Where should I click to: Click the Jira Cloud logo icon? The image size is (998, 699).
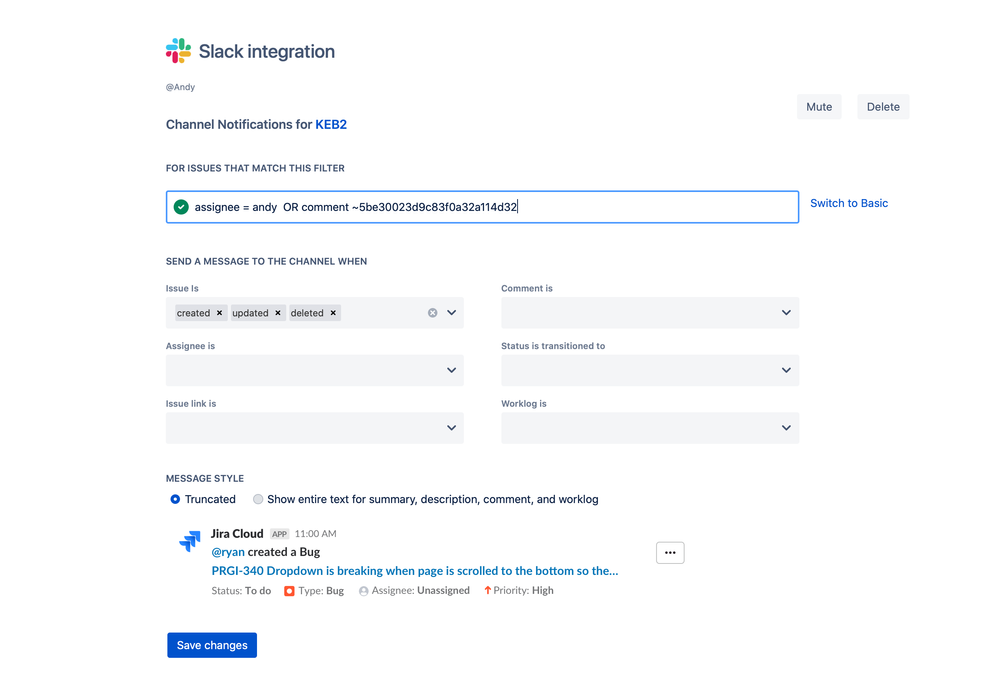[x=190, y=540]
